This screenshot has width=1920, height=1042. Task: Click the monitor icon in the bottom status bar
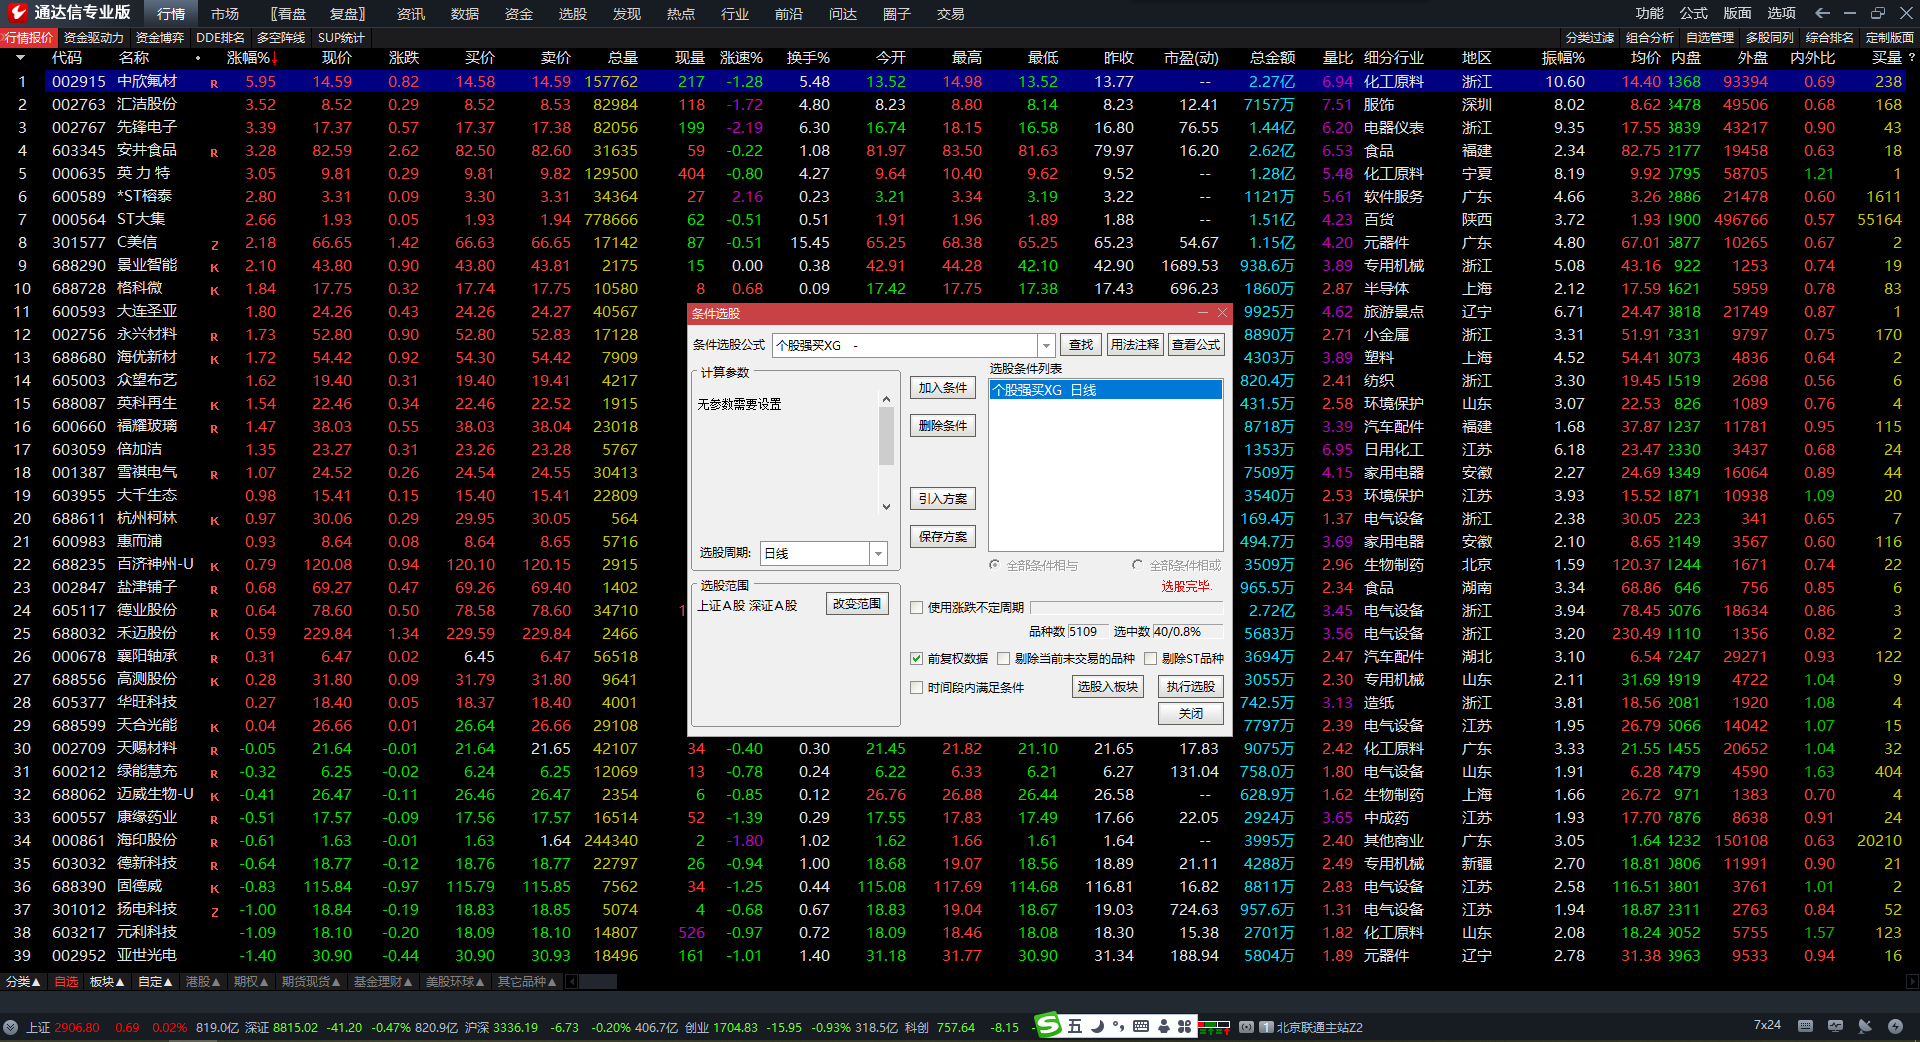[x=1835, y=1026]
